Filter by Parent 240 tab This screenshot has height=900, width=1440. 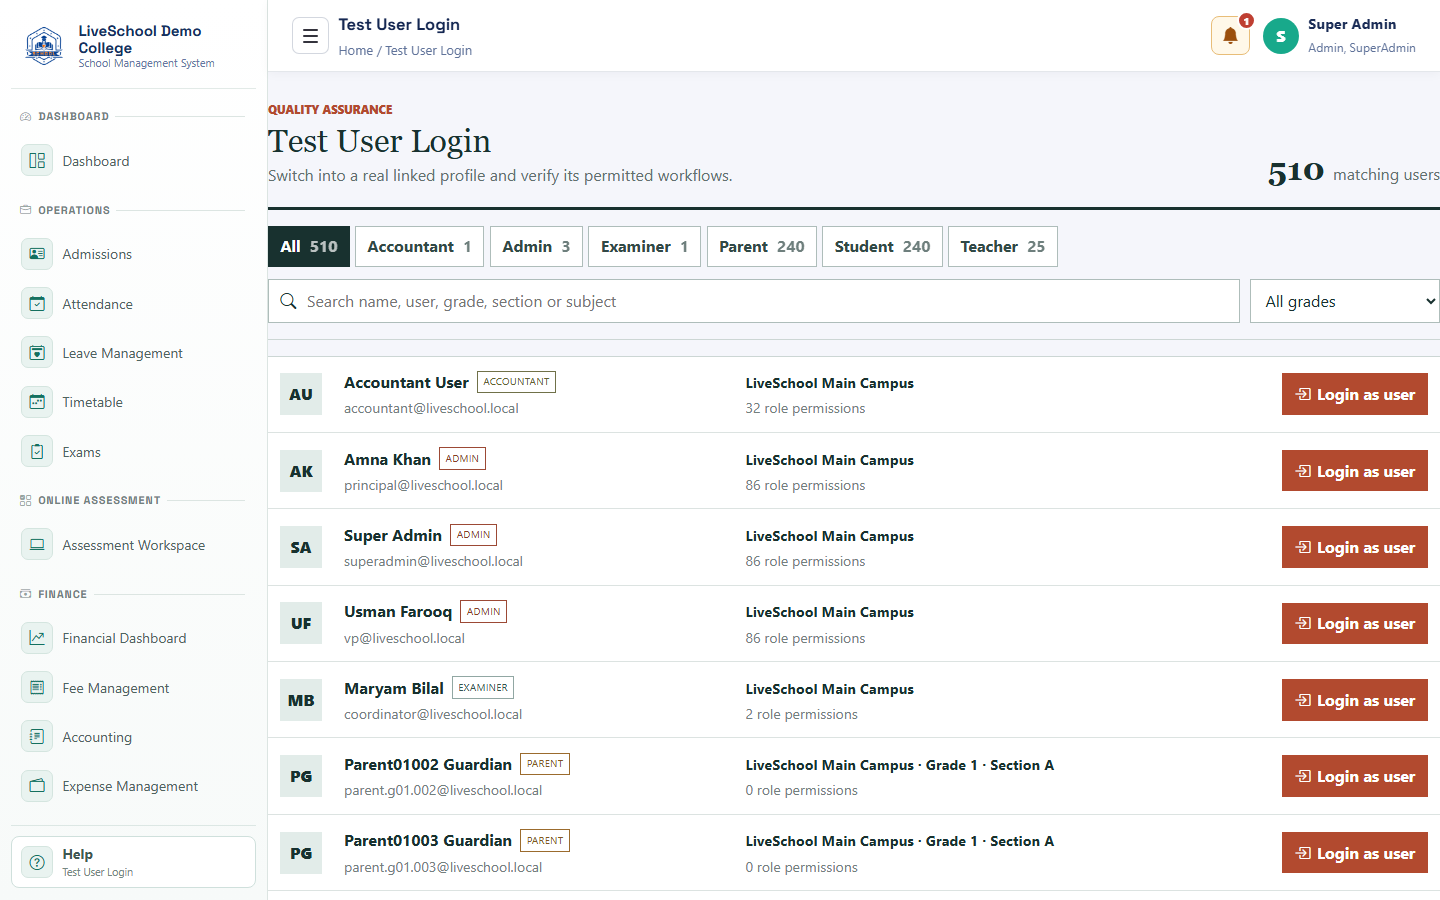[762, 246]
